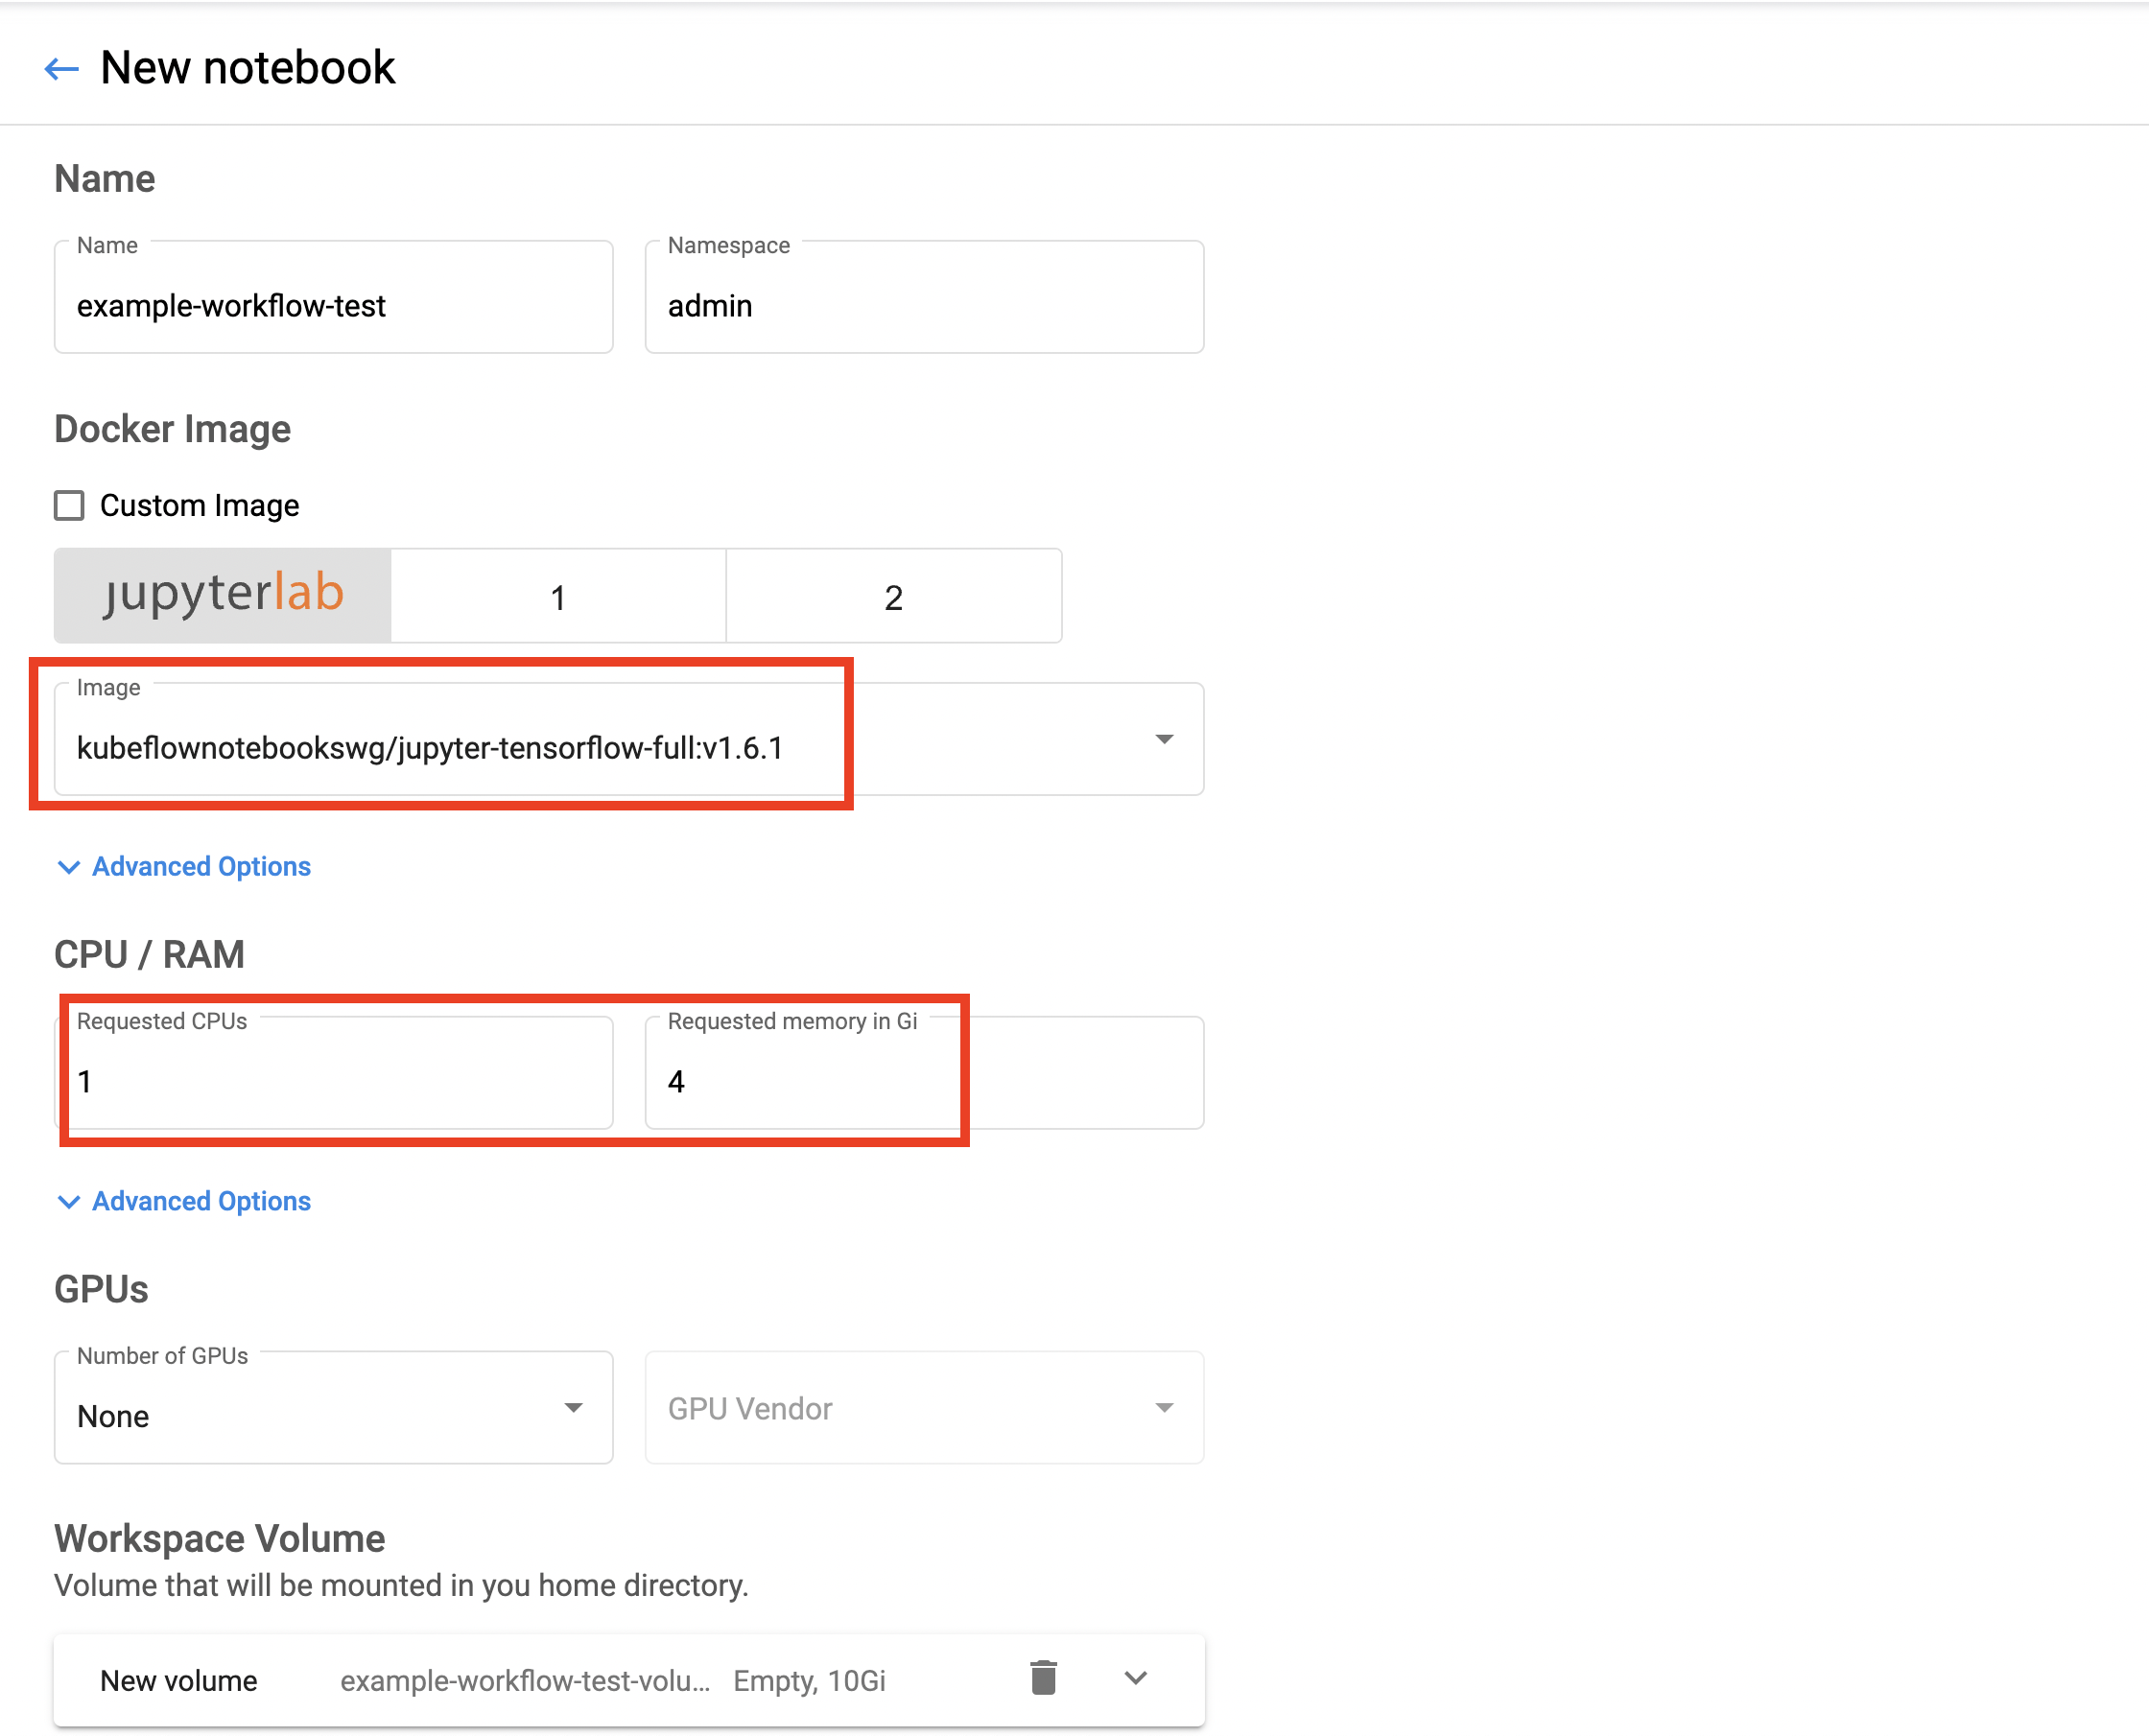The image size is (2149, 1736).
Task: Expand Advanced Options under CPU / RAM
Action: pos(201,1201)
